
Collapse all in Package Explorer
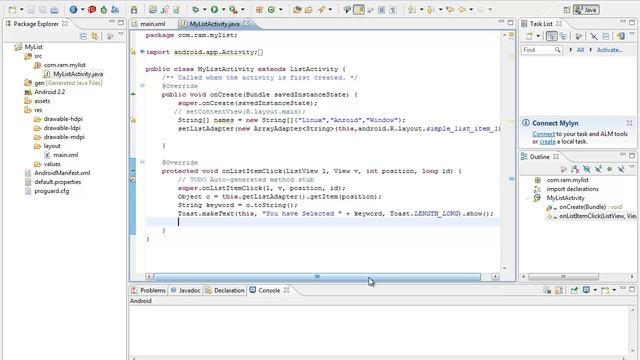click(83, 36)
